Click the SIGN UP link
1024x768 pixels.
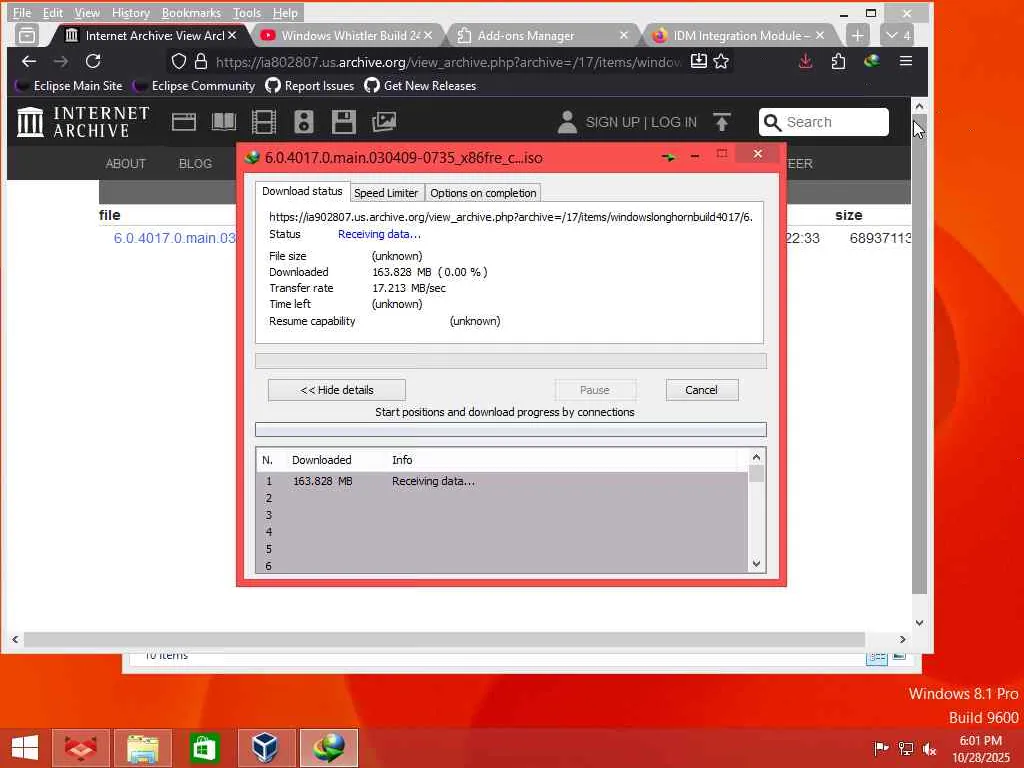[613, 122]
